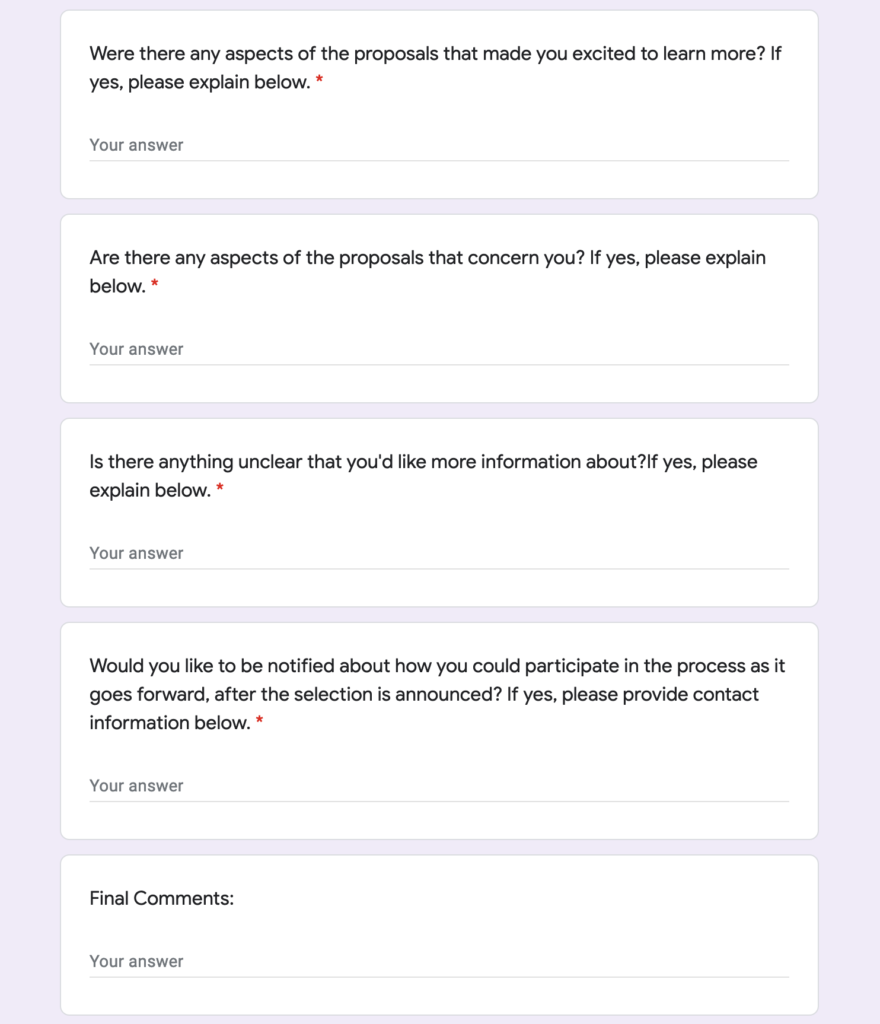880x1024 pixels.
Task: Click the 'be notified' participation question text
Action: [437, 694]
